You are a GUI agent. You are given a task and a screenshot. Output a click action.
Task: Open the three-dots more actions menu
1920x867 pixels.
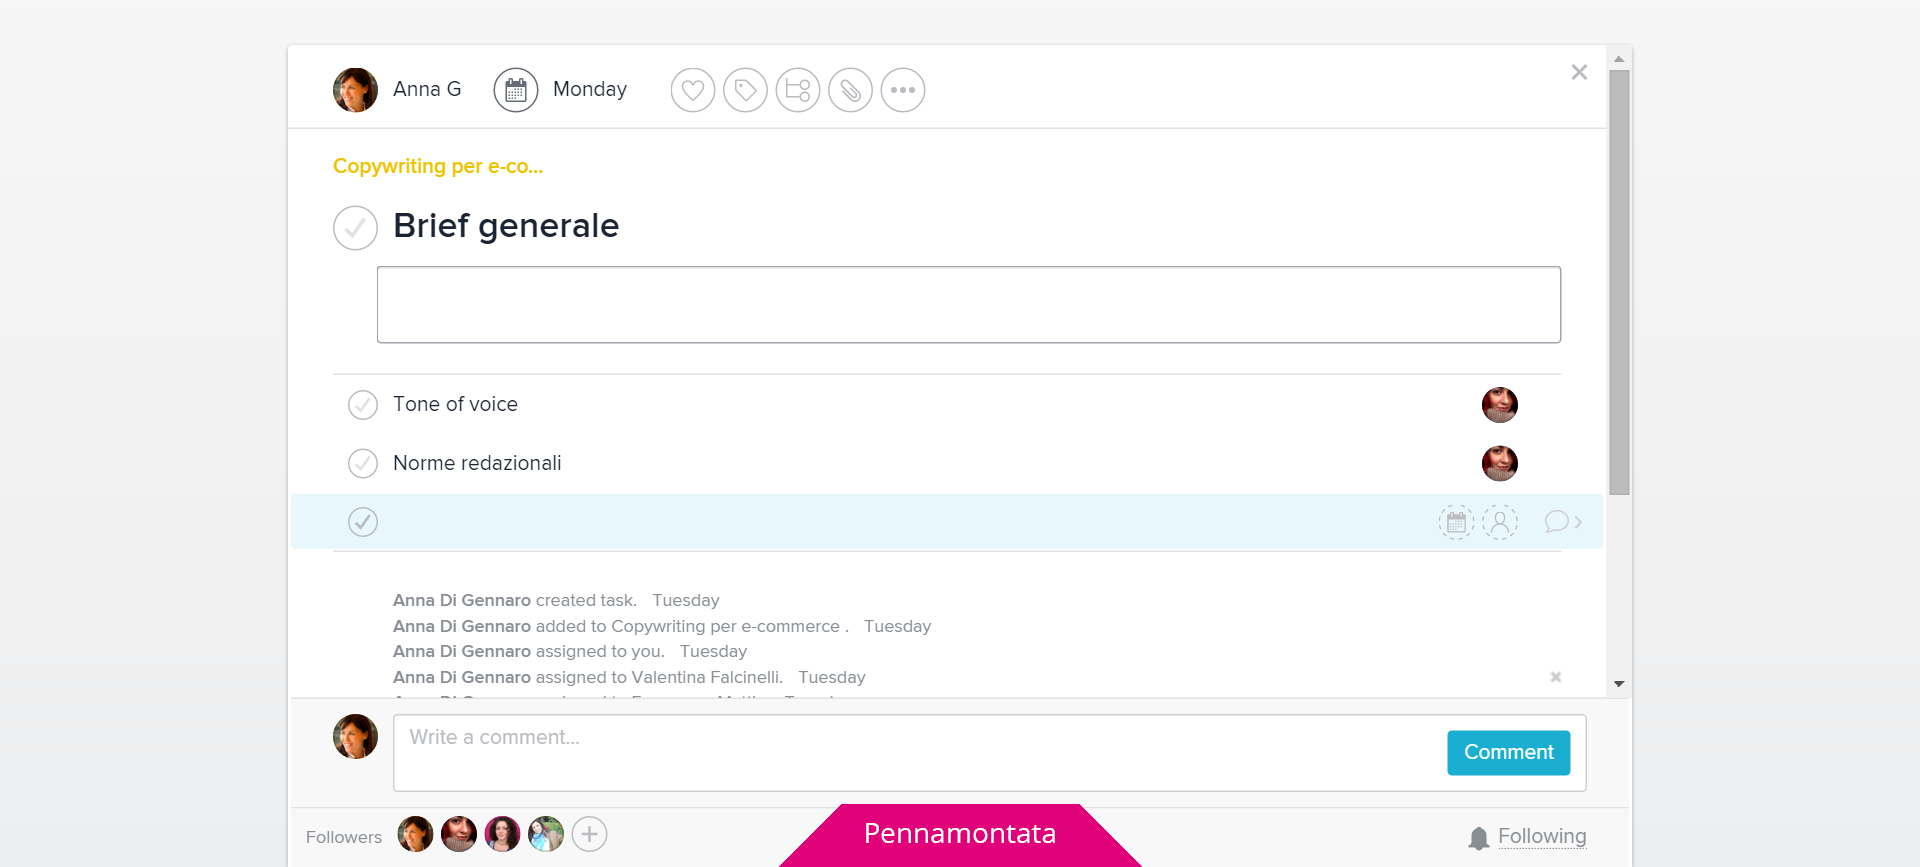pyautogui.click(x=902, y=90)
